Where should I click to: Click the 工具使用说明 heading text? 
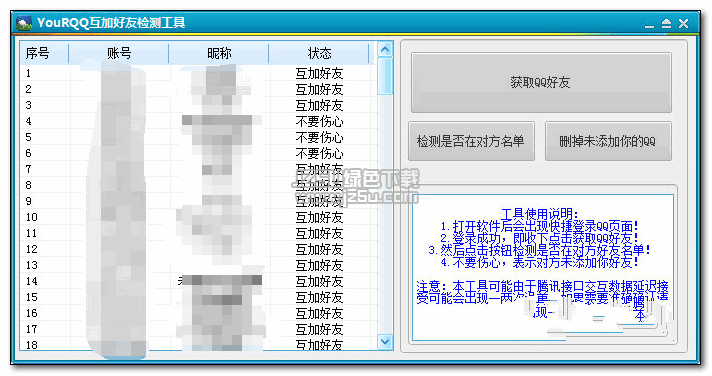pos(540,214)
